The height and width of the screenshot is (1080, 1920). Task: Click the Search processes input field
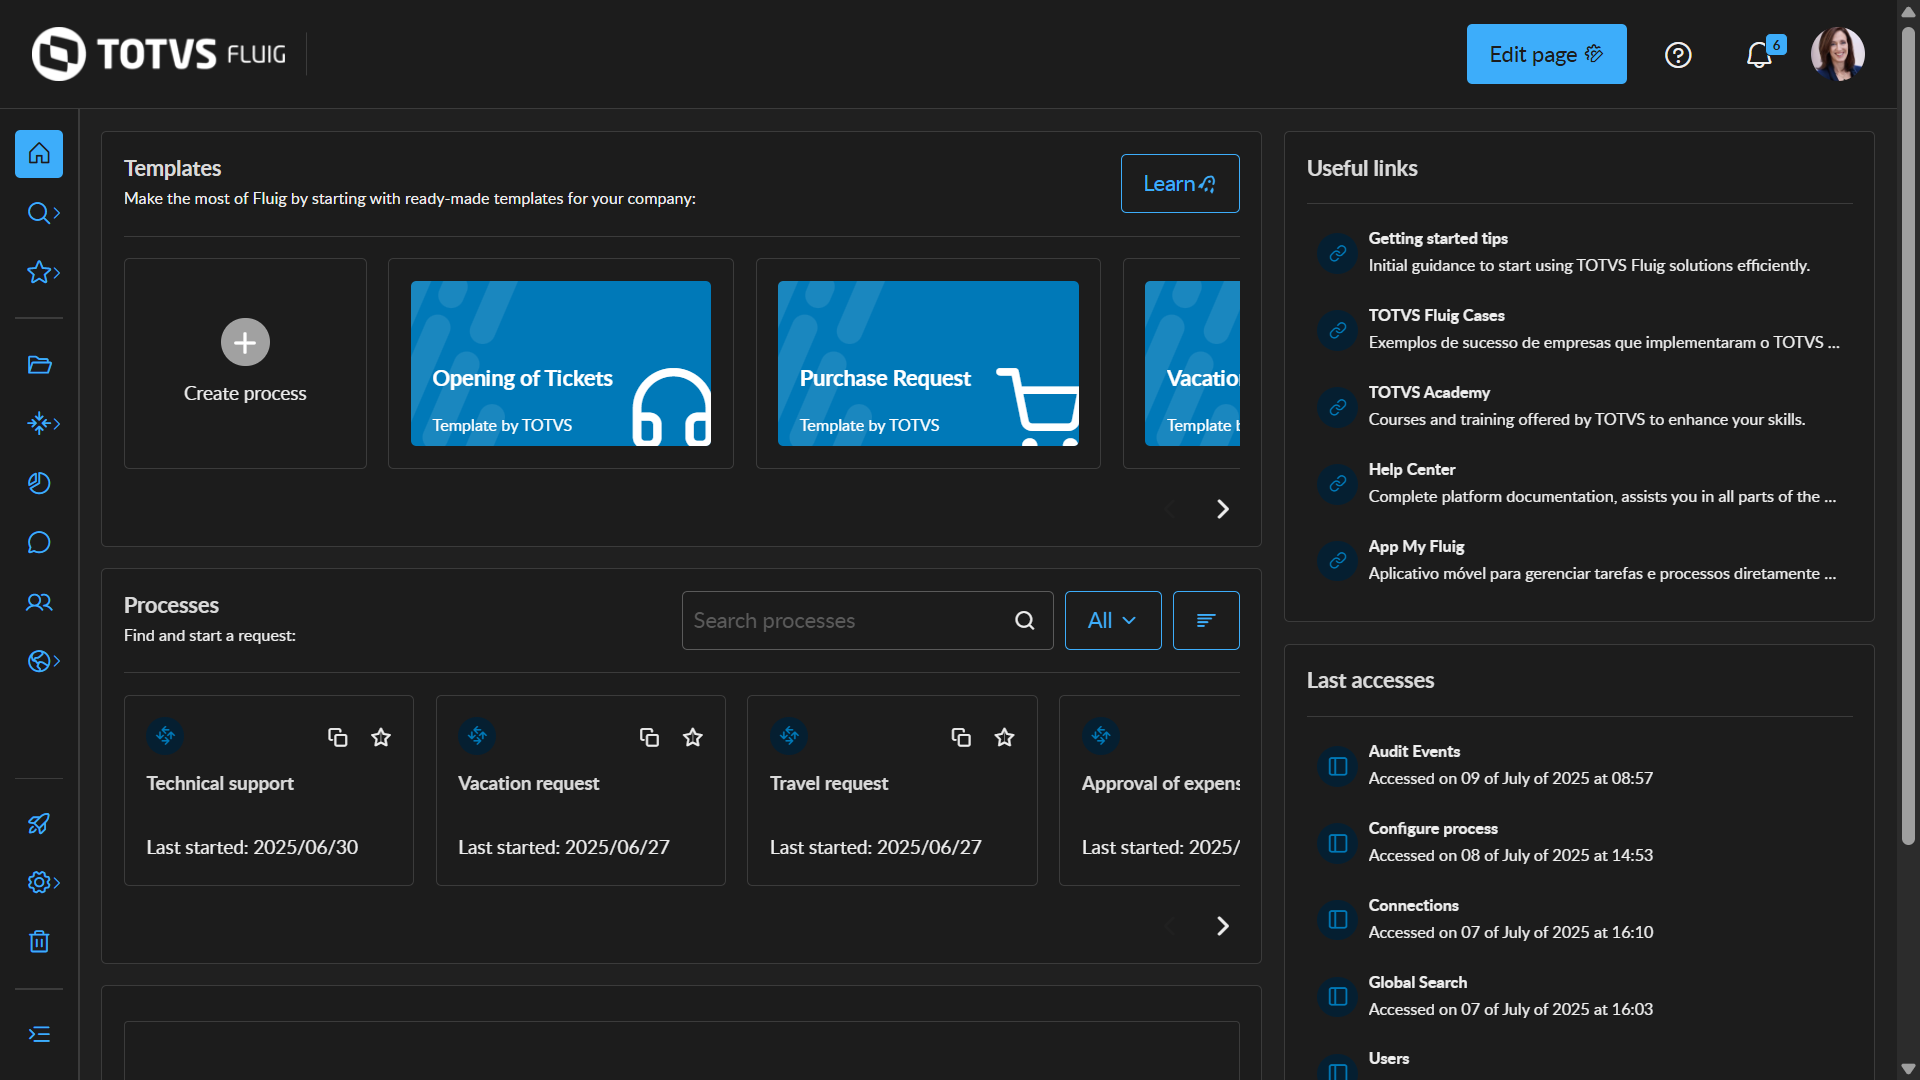pos(850,621)
